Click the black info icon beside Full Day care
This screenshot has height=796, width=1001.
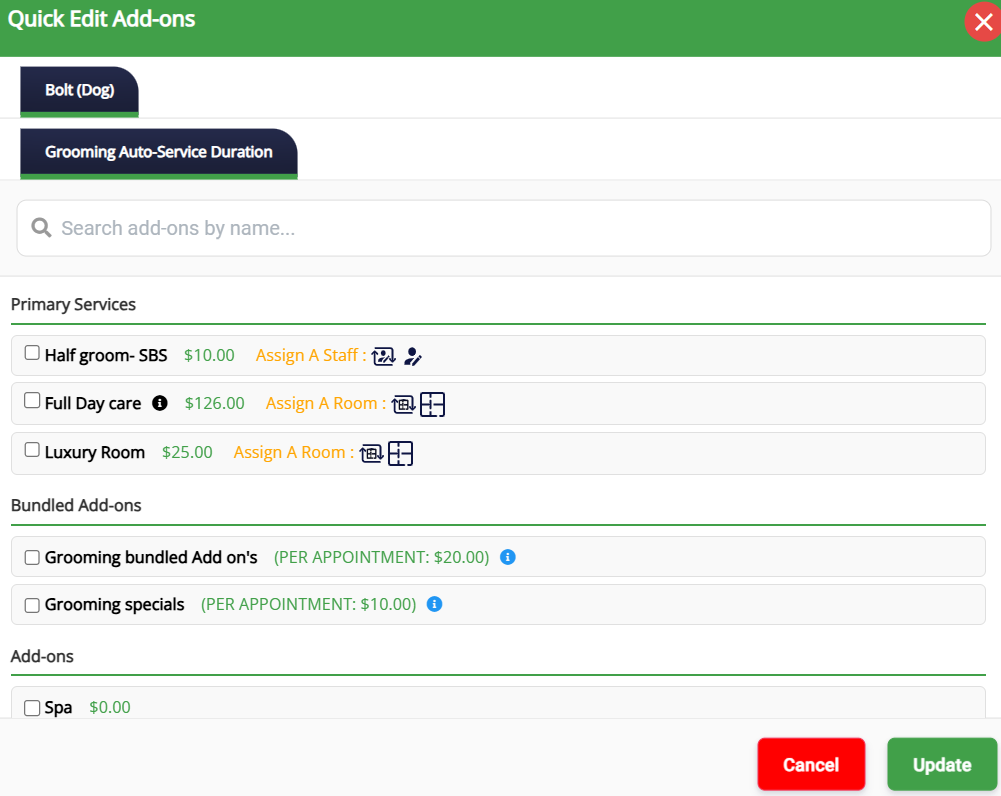159,404
